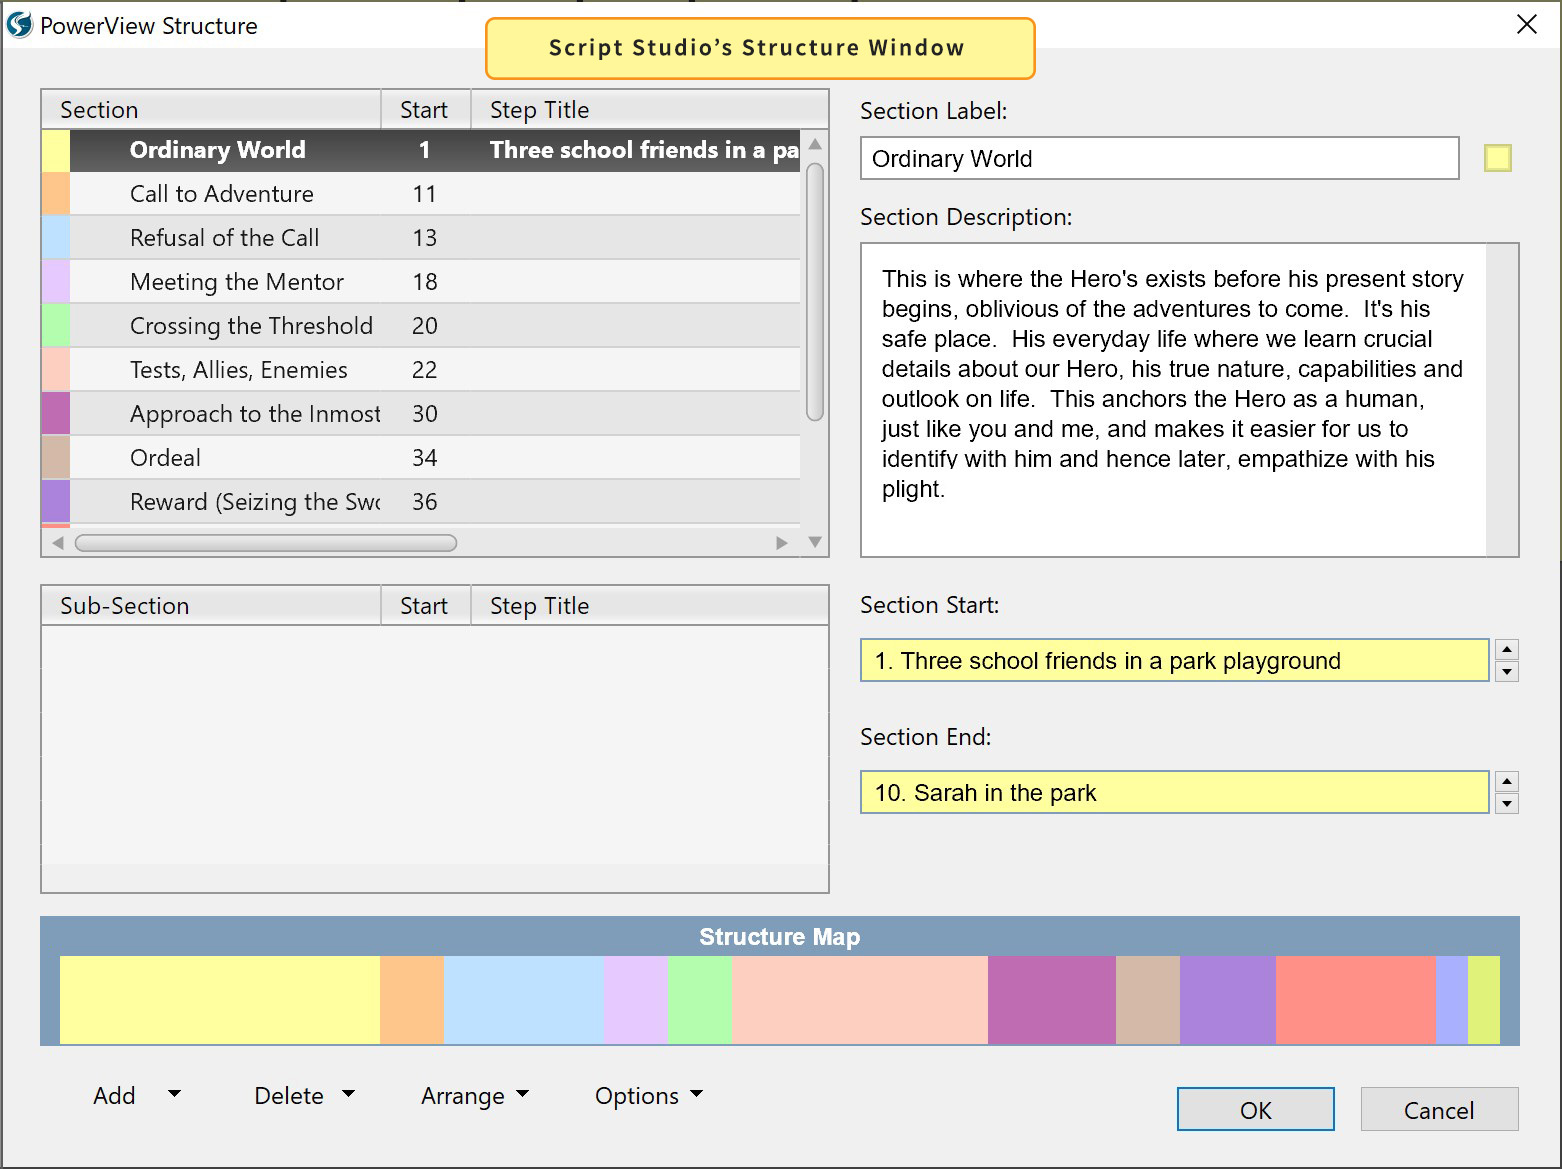1562x1169 pixels.
Task: Decrease Section End with the down arrow
Action: click(x=1507, y=804)
